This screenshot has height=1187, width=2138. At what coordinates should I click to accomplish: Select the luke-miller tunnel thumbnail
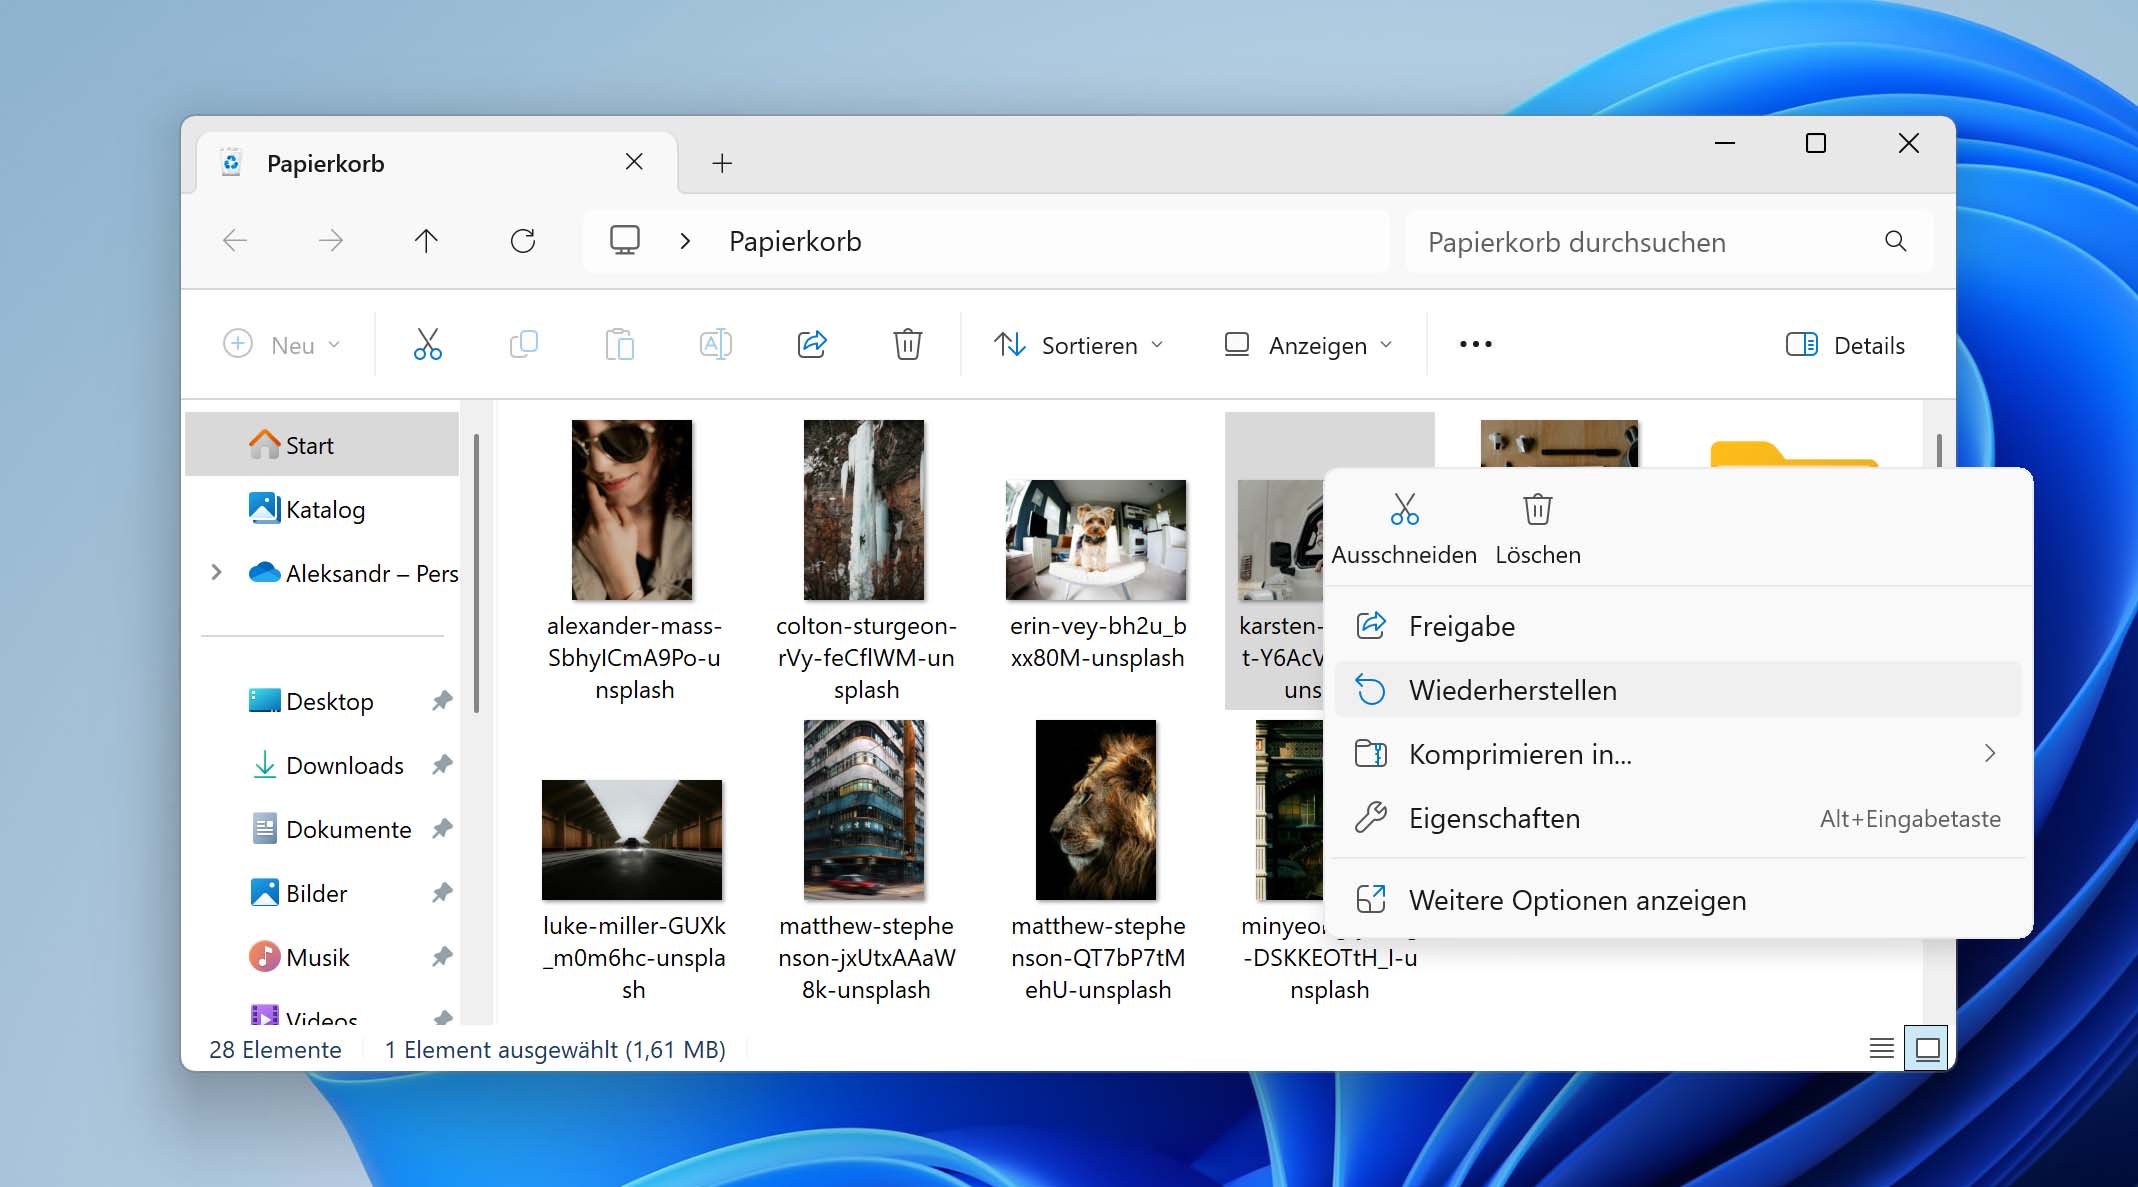632,840
